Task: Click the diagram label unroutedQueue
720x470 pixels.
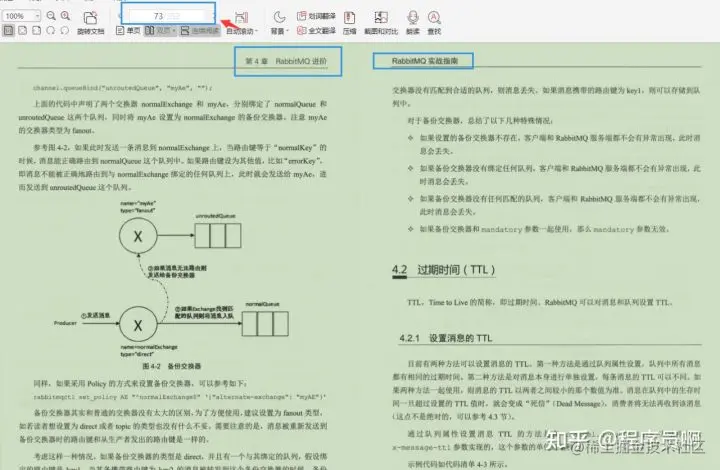Action: [216, 216]
